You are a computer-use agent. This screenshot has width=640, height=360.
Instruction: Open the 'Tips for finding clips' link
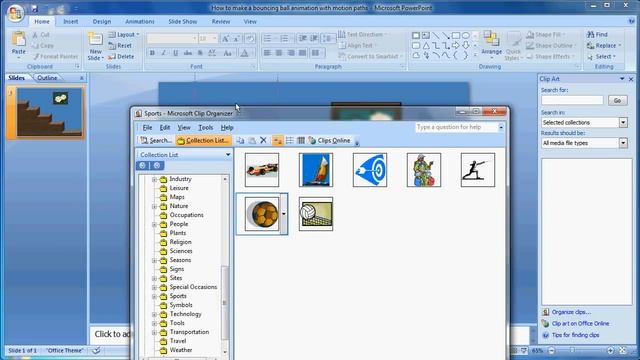pos(575,335)
